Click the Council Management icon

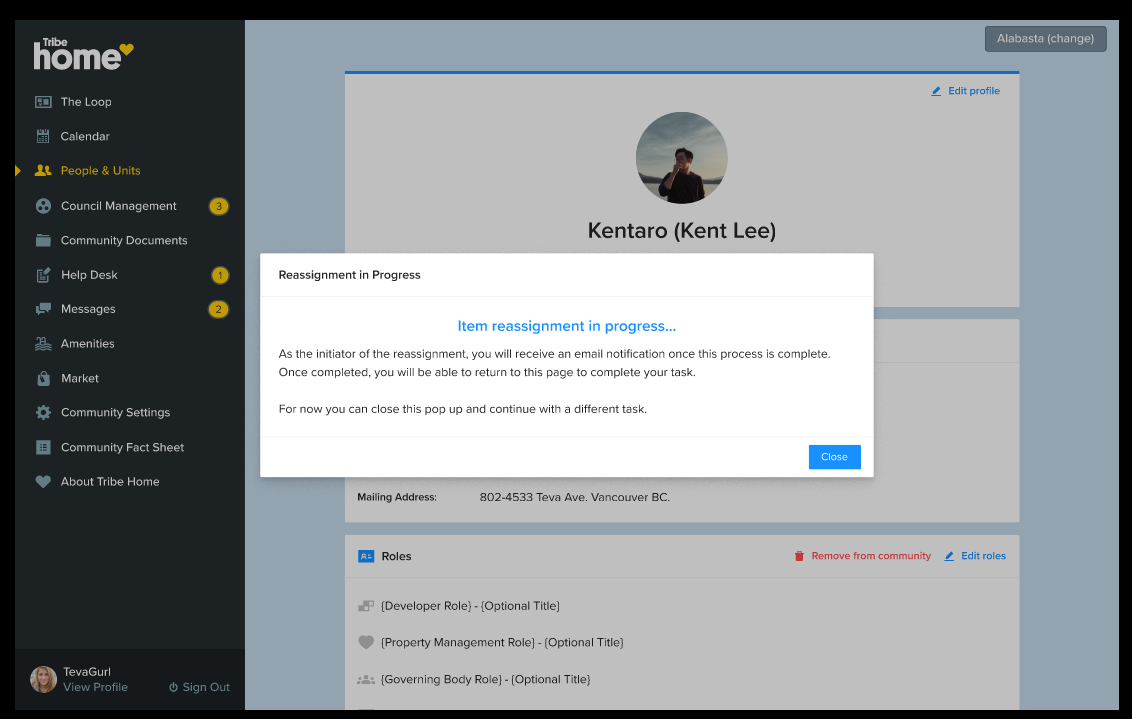pyautogui.click(x=43, y=206)
